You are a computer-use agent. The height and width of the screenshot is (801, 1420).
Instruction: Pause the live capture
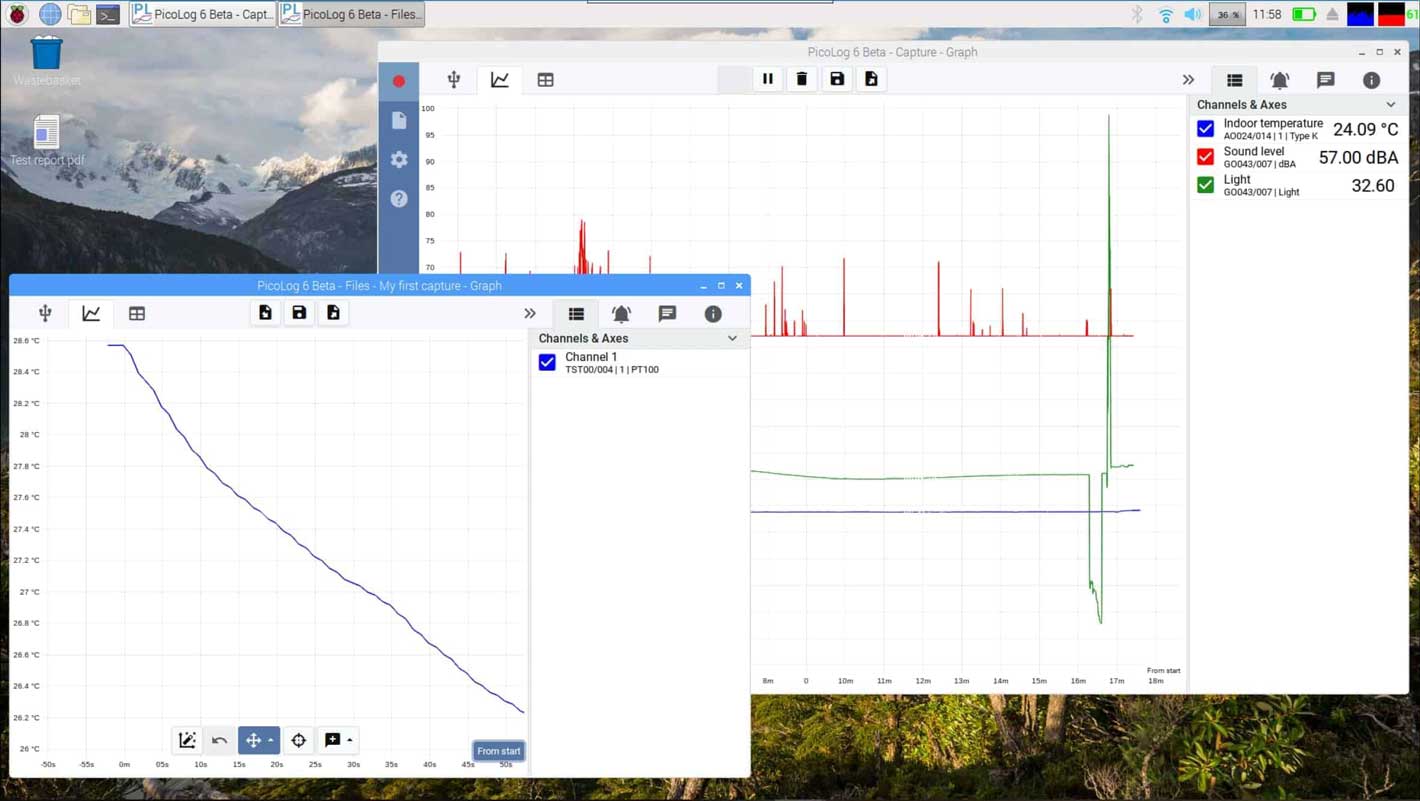(768, 79)
